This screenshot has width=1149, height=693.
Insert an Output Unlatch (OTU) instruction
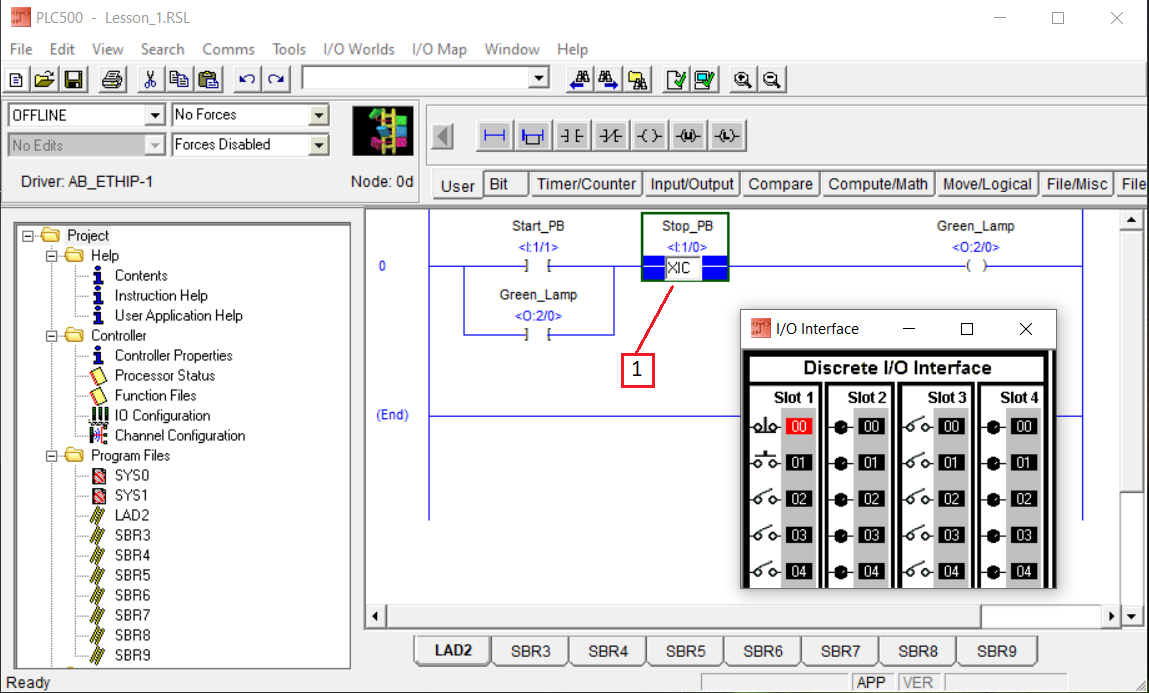(688, 136)
